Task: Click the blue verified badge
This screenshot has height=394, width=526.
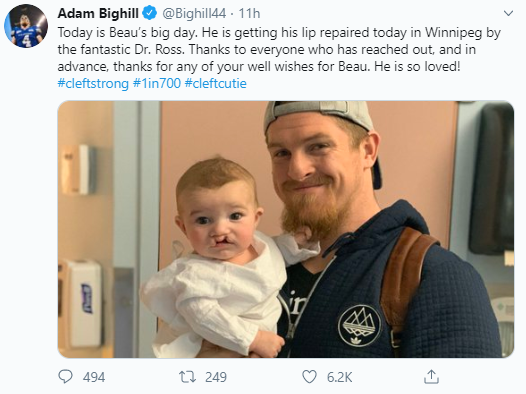Action: click(x=150, y=13)
